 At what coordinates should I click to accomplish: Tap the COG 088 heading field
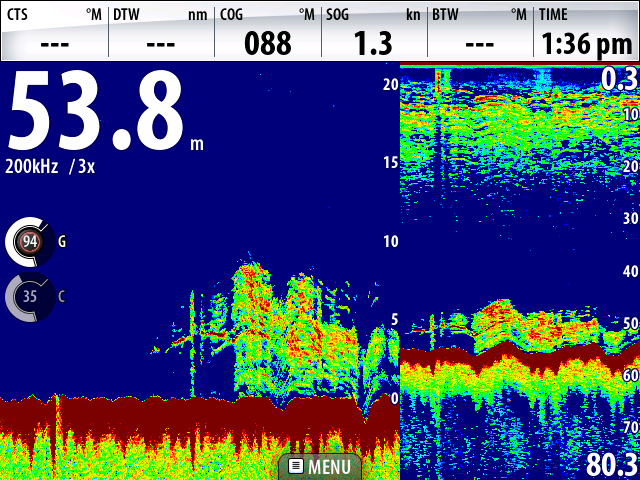point(268,31)
